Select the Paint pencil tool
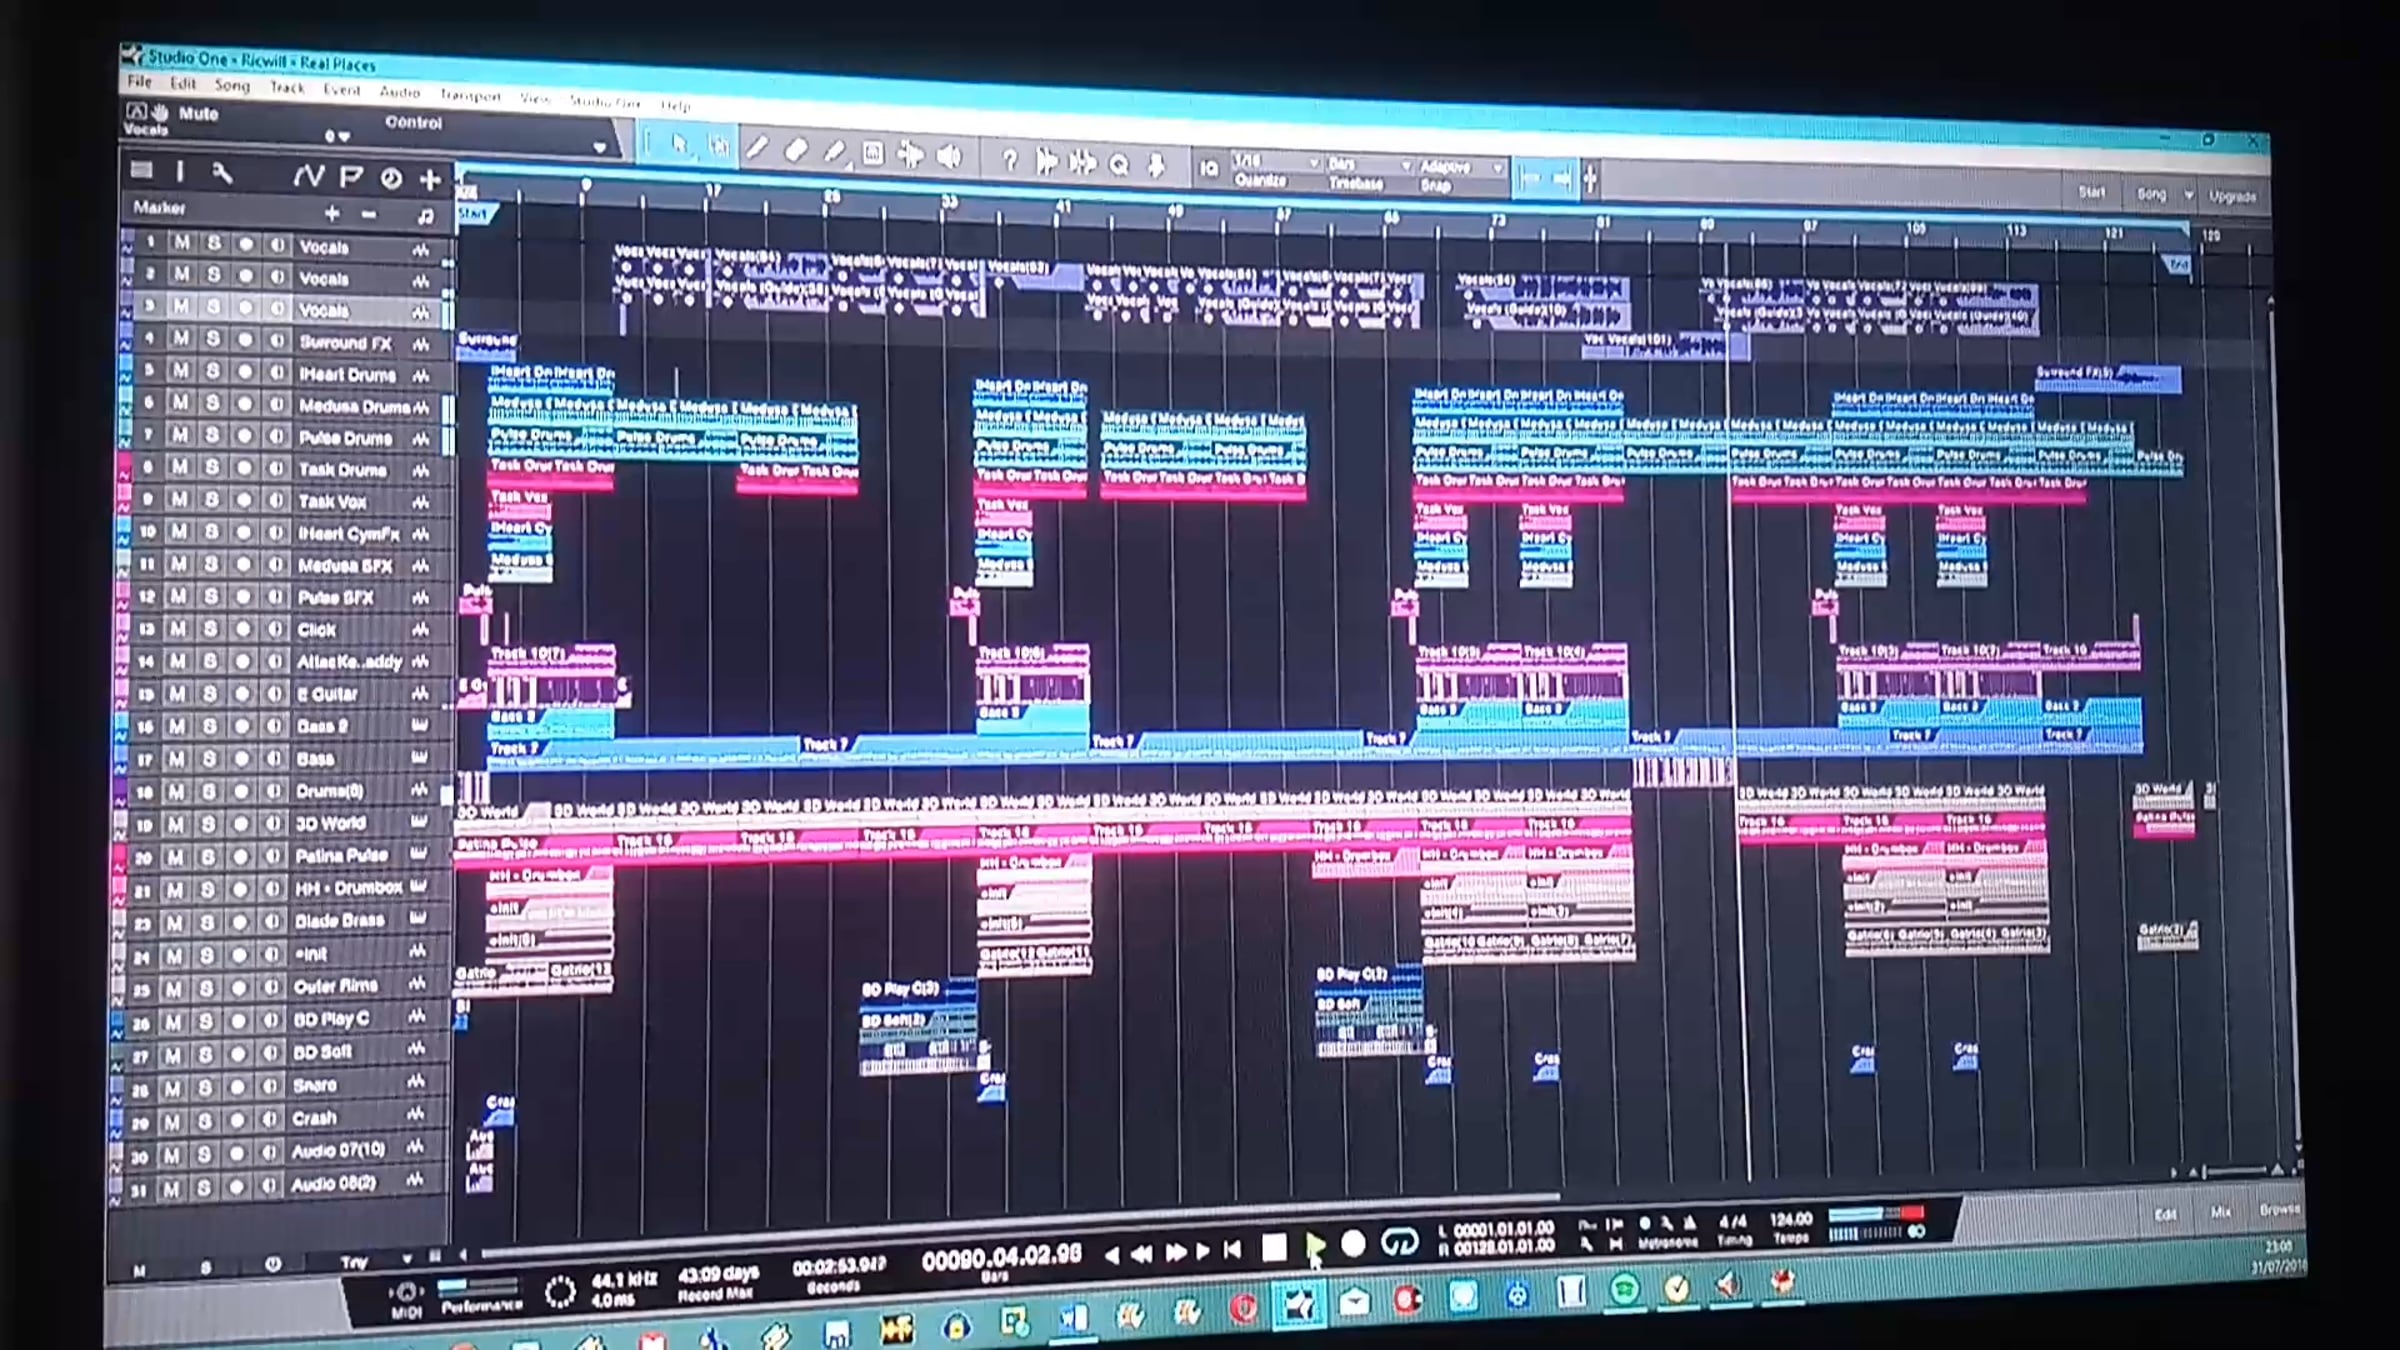 coord(834,152)
